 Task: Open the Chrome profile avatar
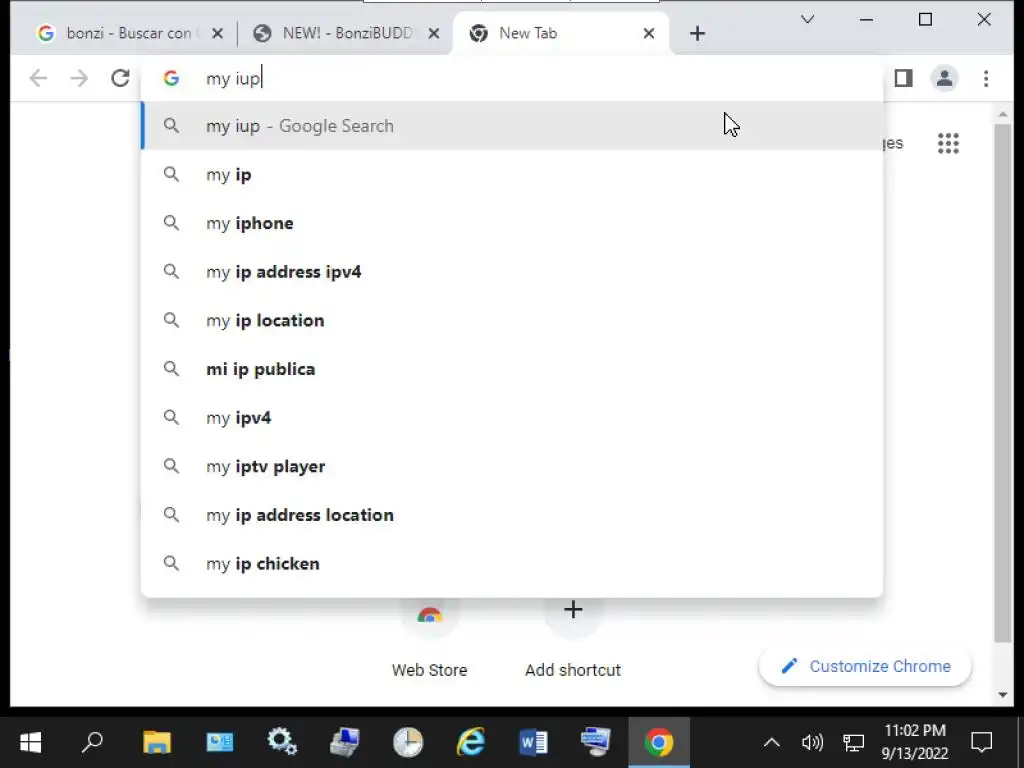[944, 78]
